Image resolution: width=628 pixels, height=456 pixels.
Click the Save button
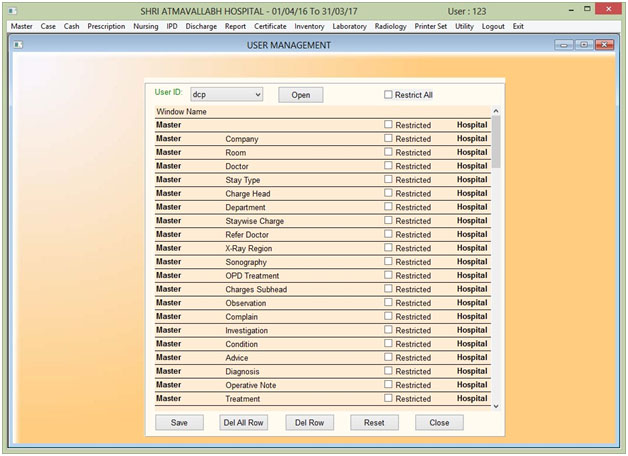[x=179, y=423]
